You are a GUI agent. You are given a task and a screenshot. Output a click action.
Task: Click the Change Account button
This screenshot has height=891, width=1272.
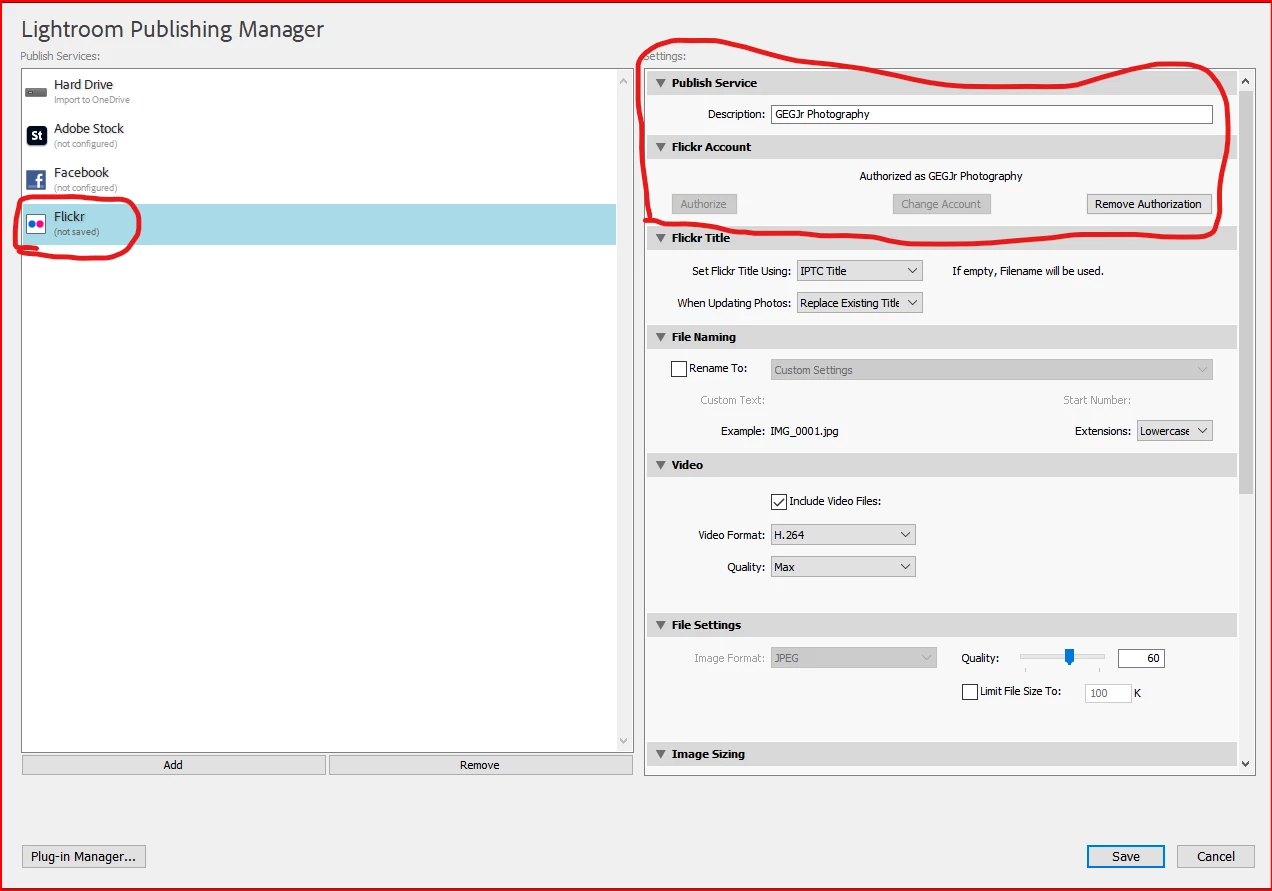click(941, 204)
